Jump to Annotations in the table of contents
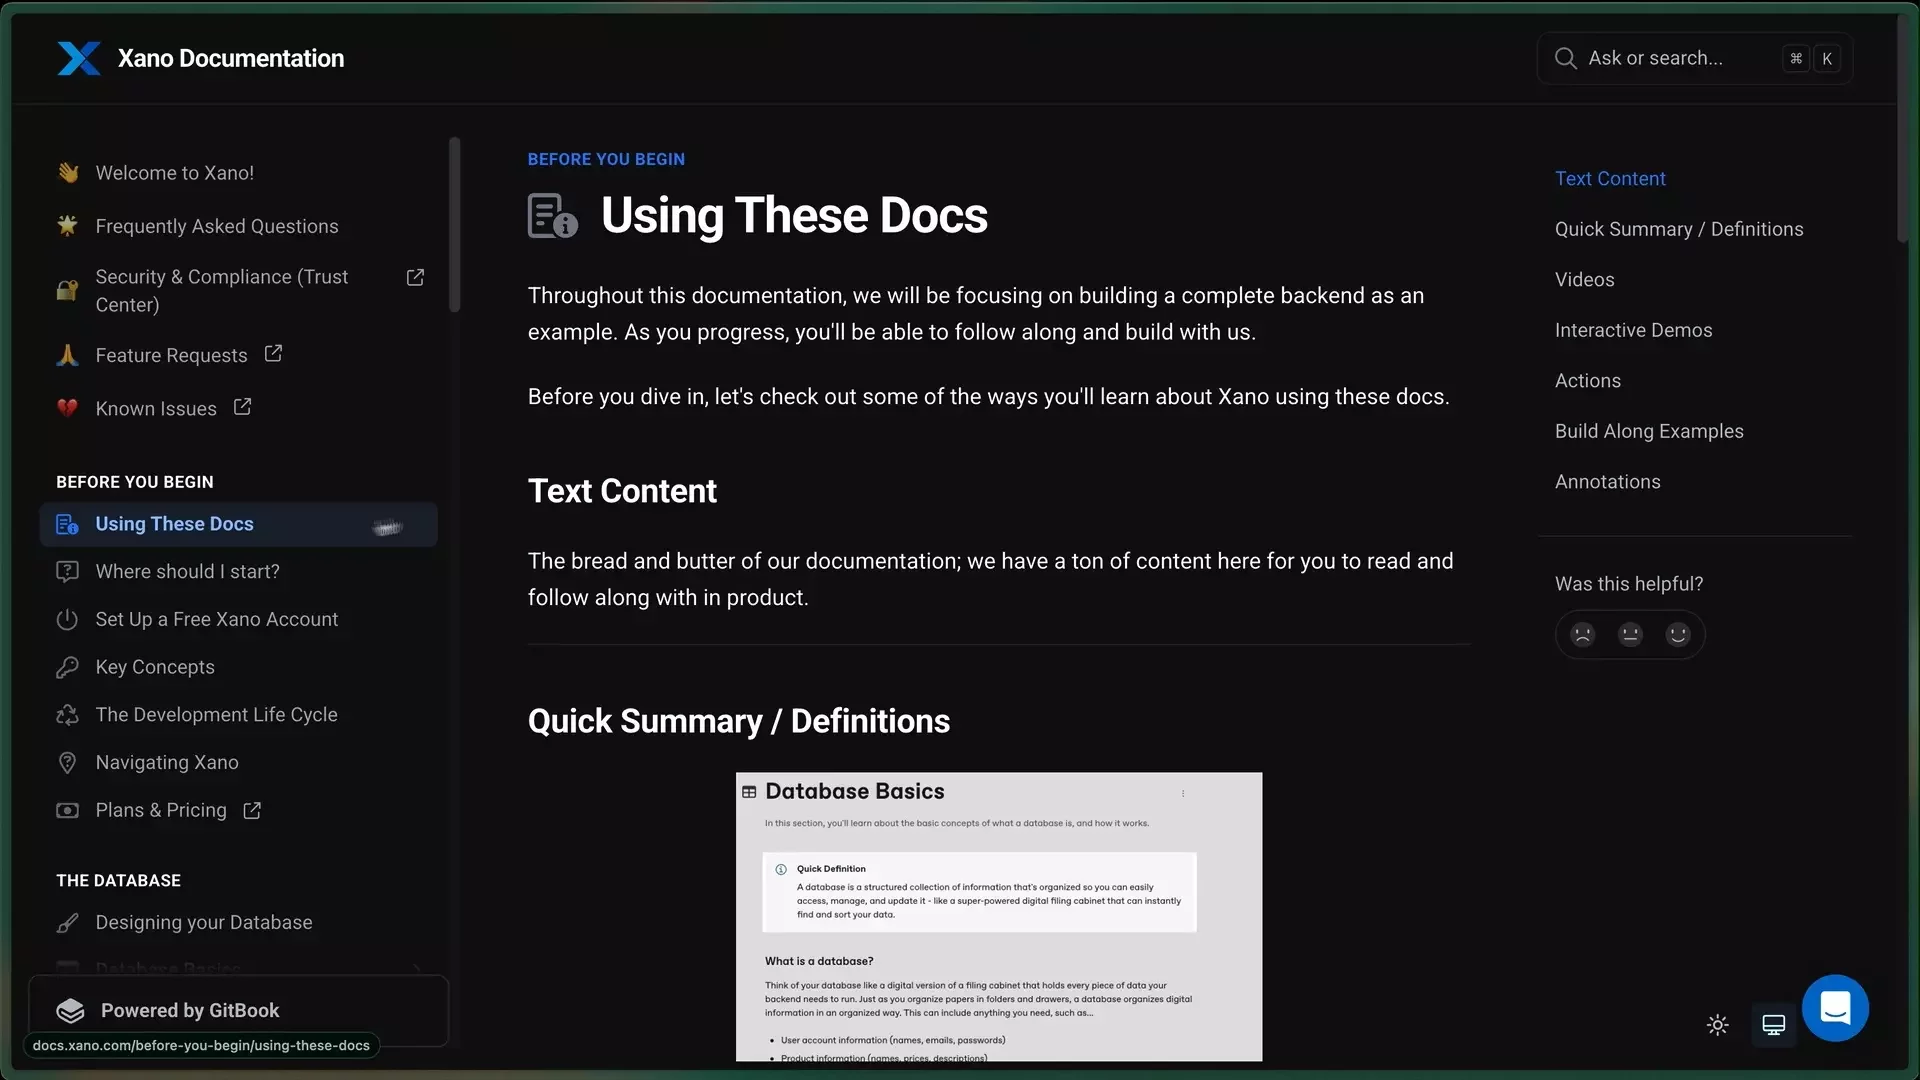This screenshot has height=1080, width=1920. 1607,481
